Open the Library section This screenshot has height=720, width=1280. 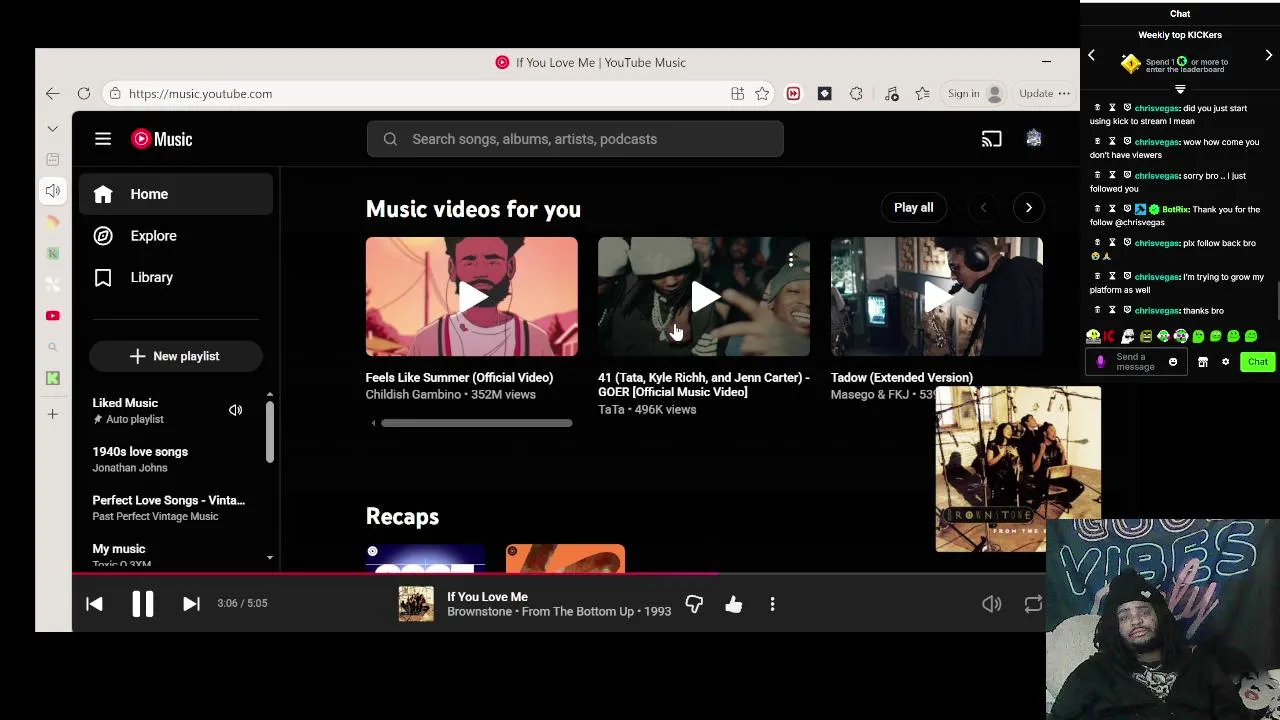click(x=176, y=277)
